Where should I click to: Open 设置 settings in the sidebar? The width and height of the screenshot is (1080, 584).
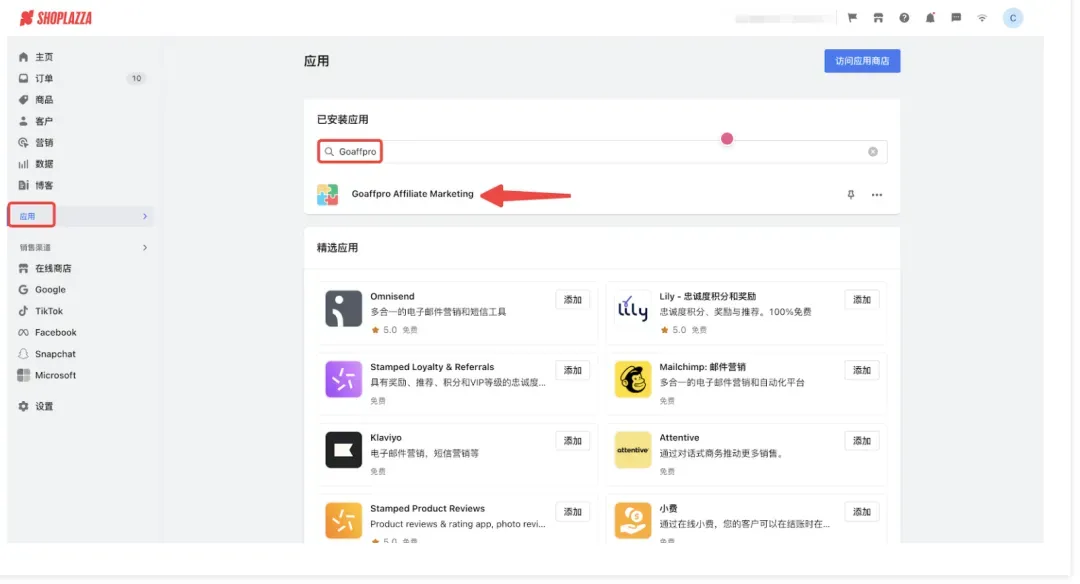pos(44,406)
